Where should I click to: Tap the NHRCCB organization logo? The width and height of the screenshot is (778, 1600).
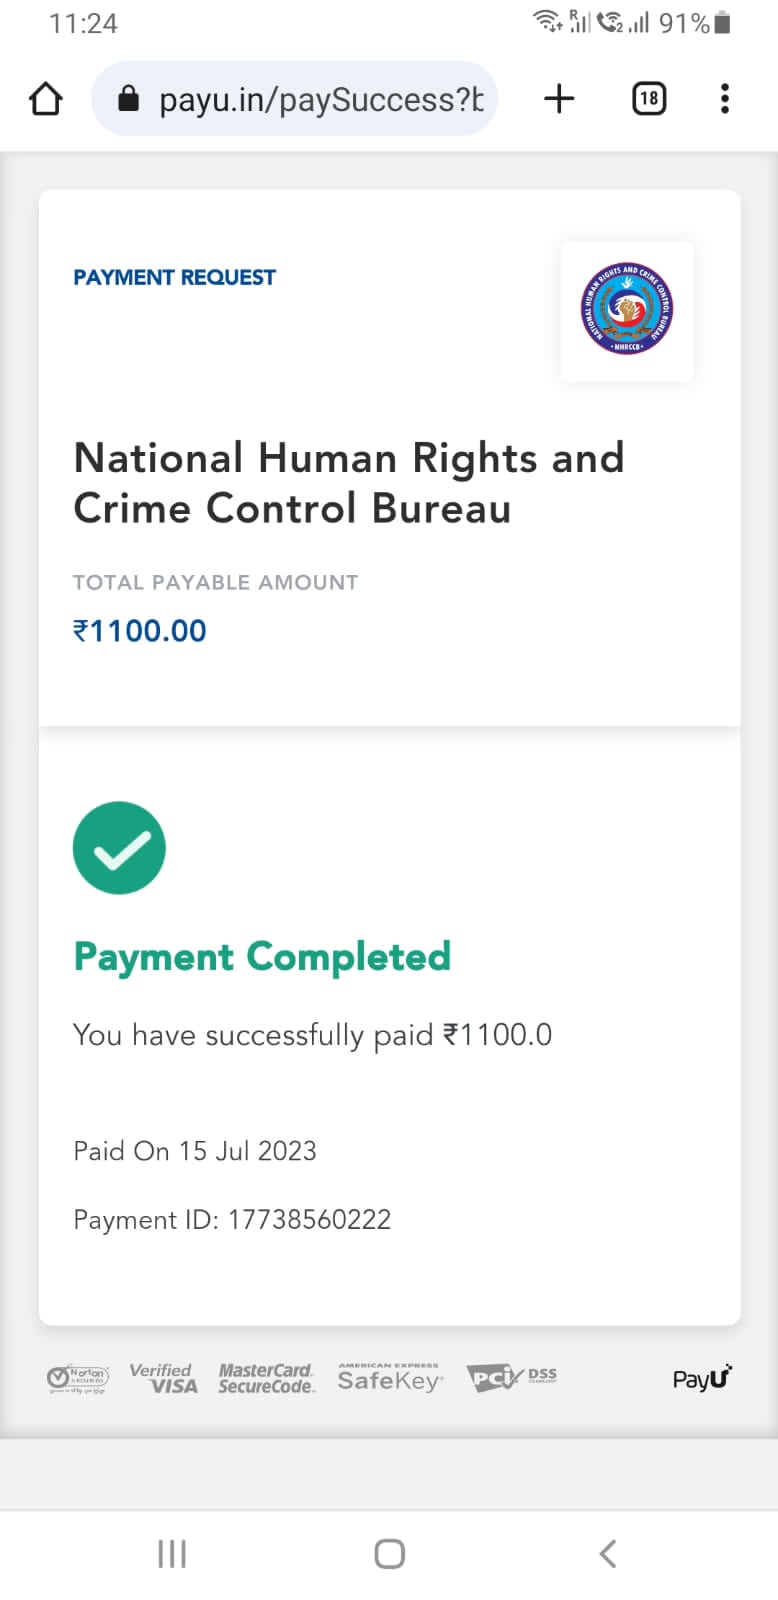[x=627, y=310]
